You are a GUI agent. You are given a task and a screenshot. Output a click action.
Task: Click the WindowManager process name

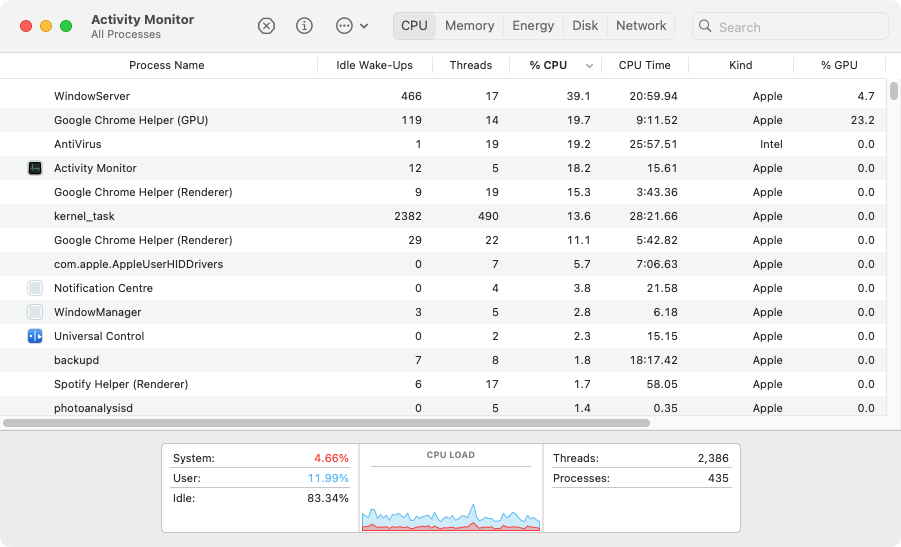pos(98,312)
